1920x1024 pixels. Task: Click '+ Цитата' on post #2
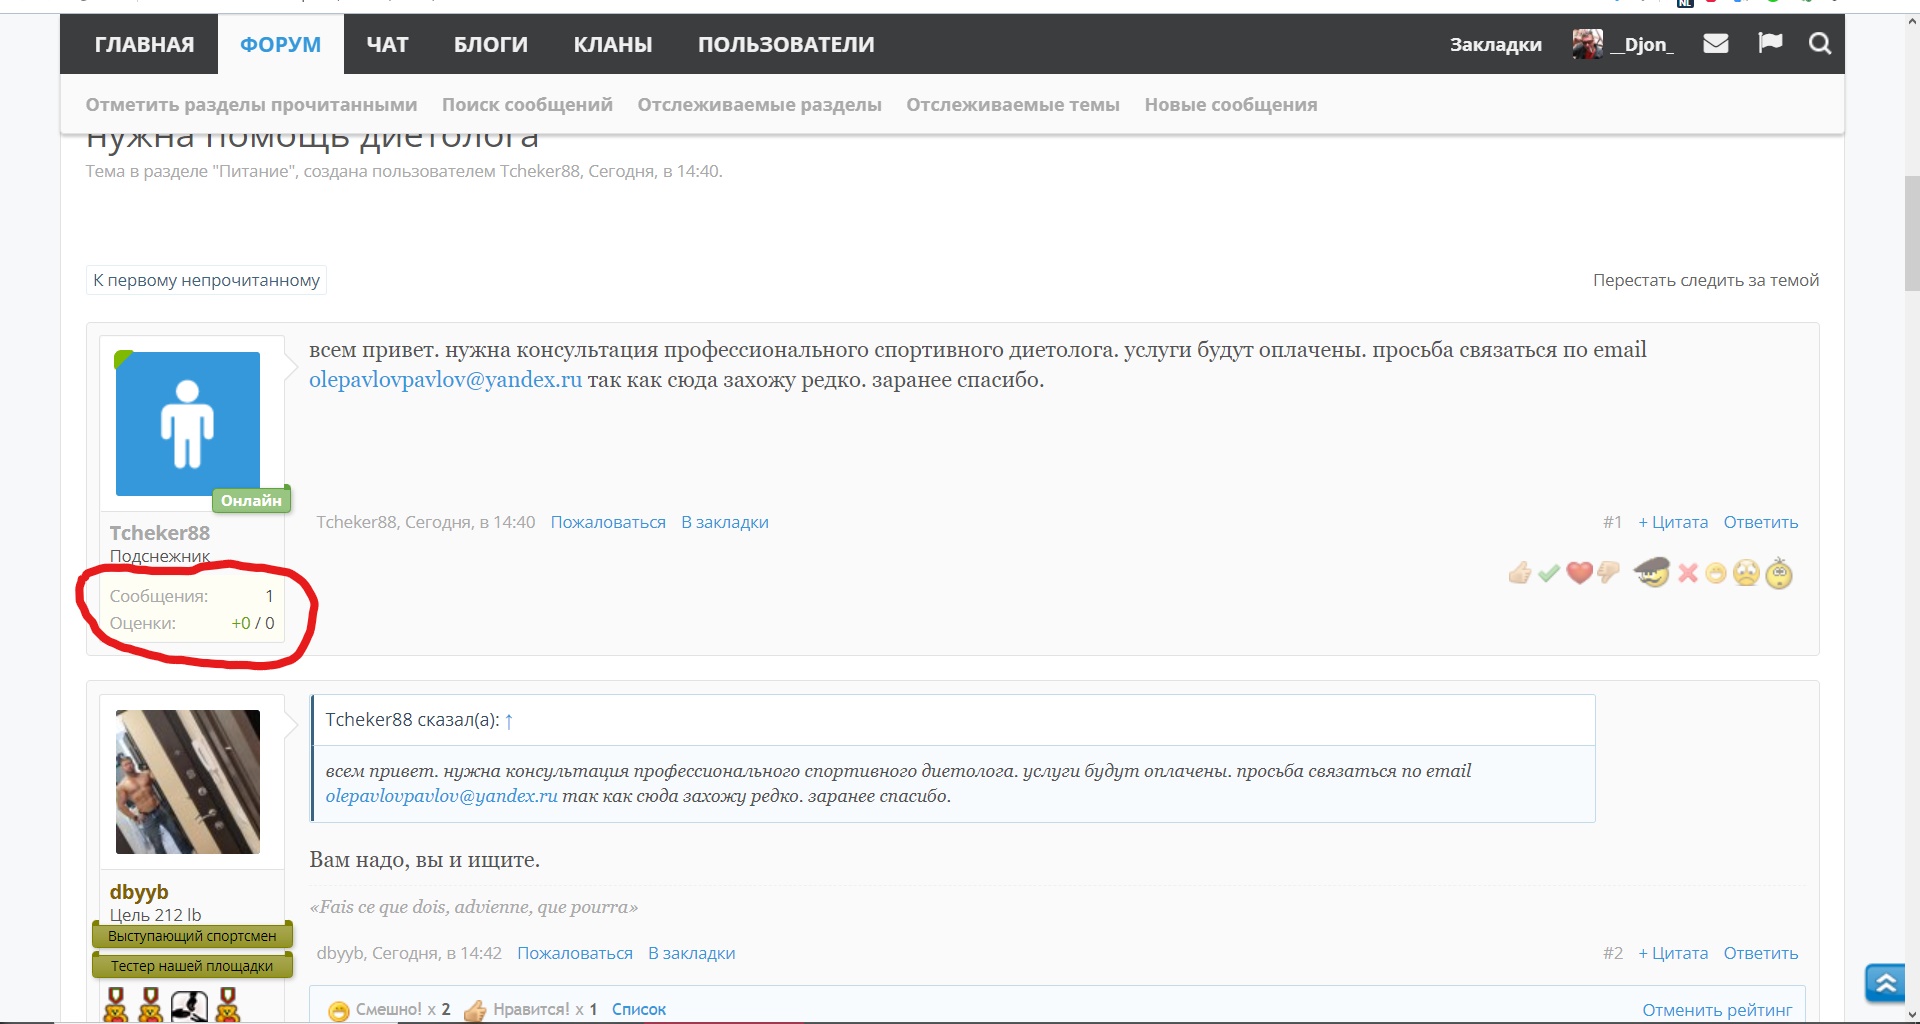1673,953
